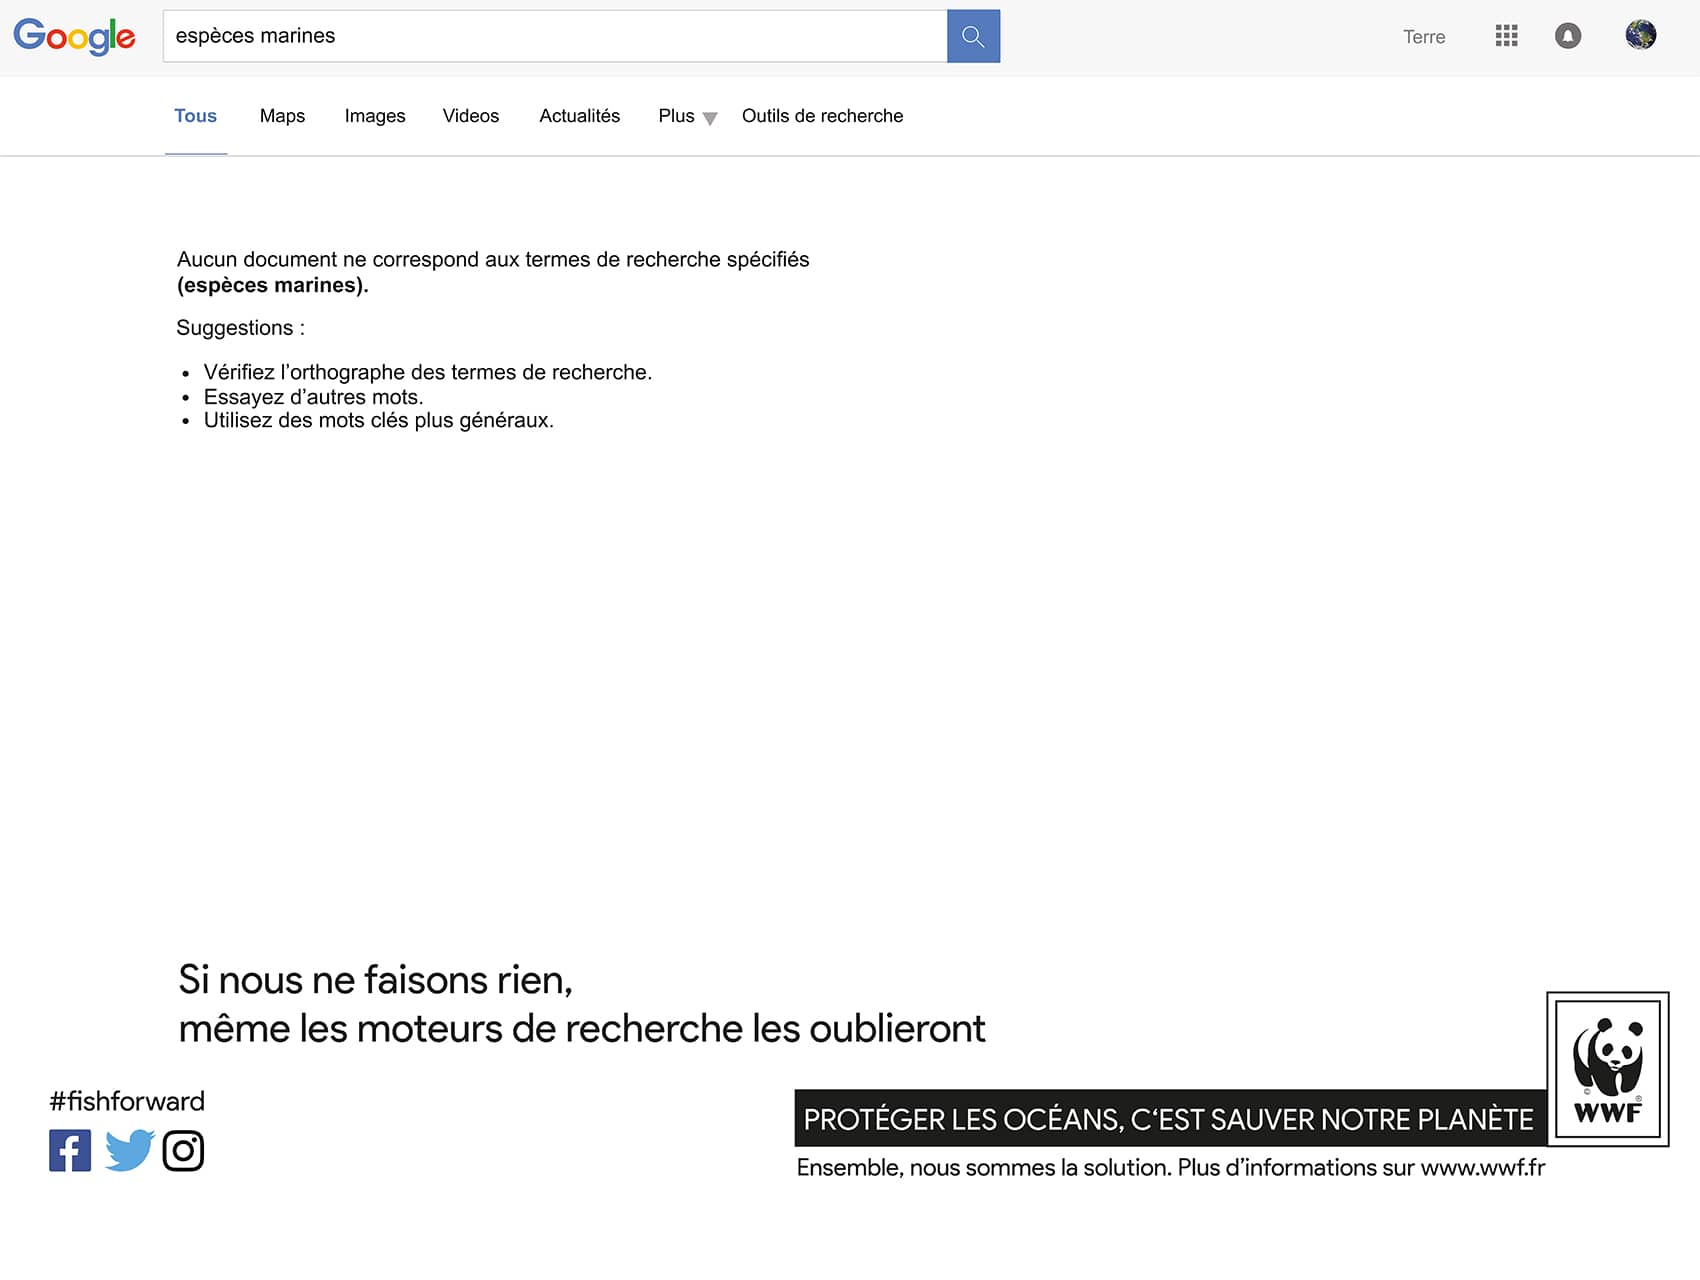Go to the Videos tab
This screenshot has height=1280, width=1700.
pyautogui.click(x=470, y=116)
